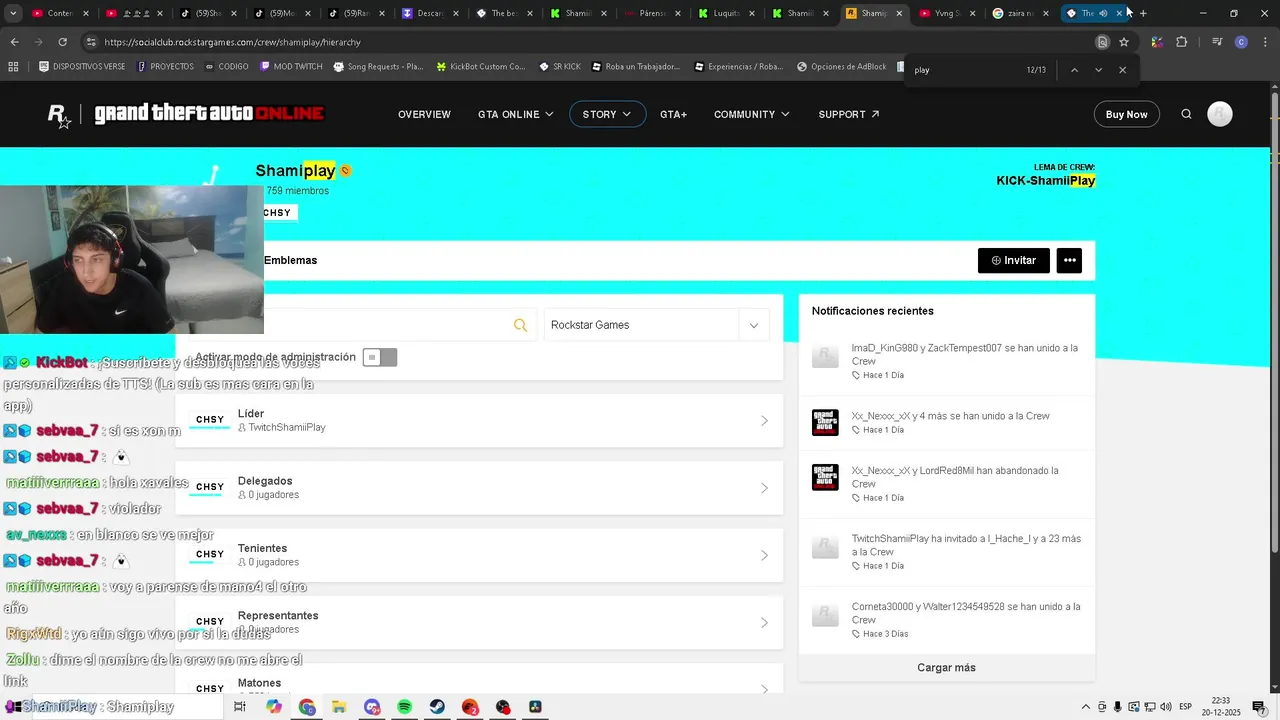1280x720 pixels.
Task: Open the browser extensions puzzle icon
Action: pos(1181,42)
